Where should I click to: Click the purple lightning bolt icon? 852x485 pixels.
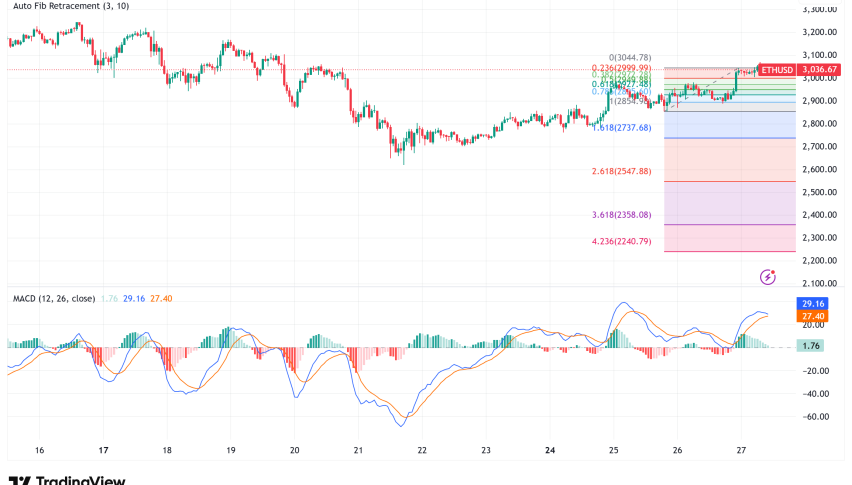point(768,277)
